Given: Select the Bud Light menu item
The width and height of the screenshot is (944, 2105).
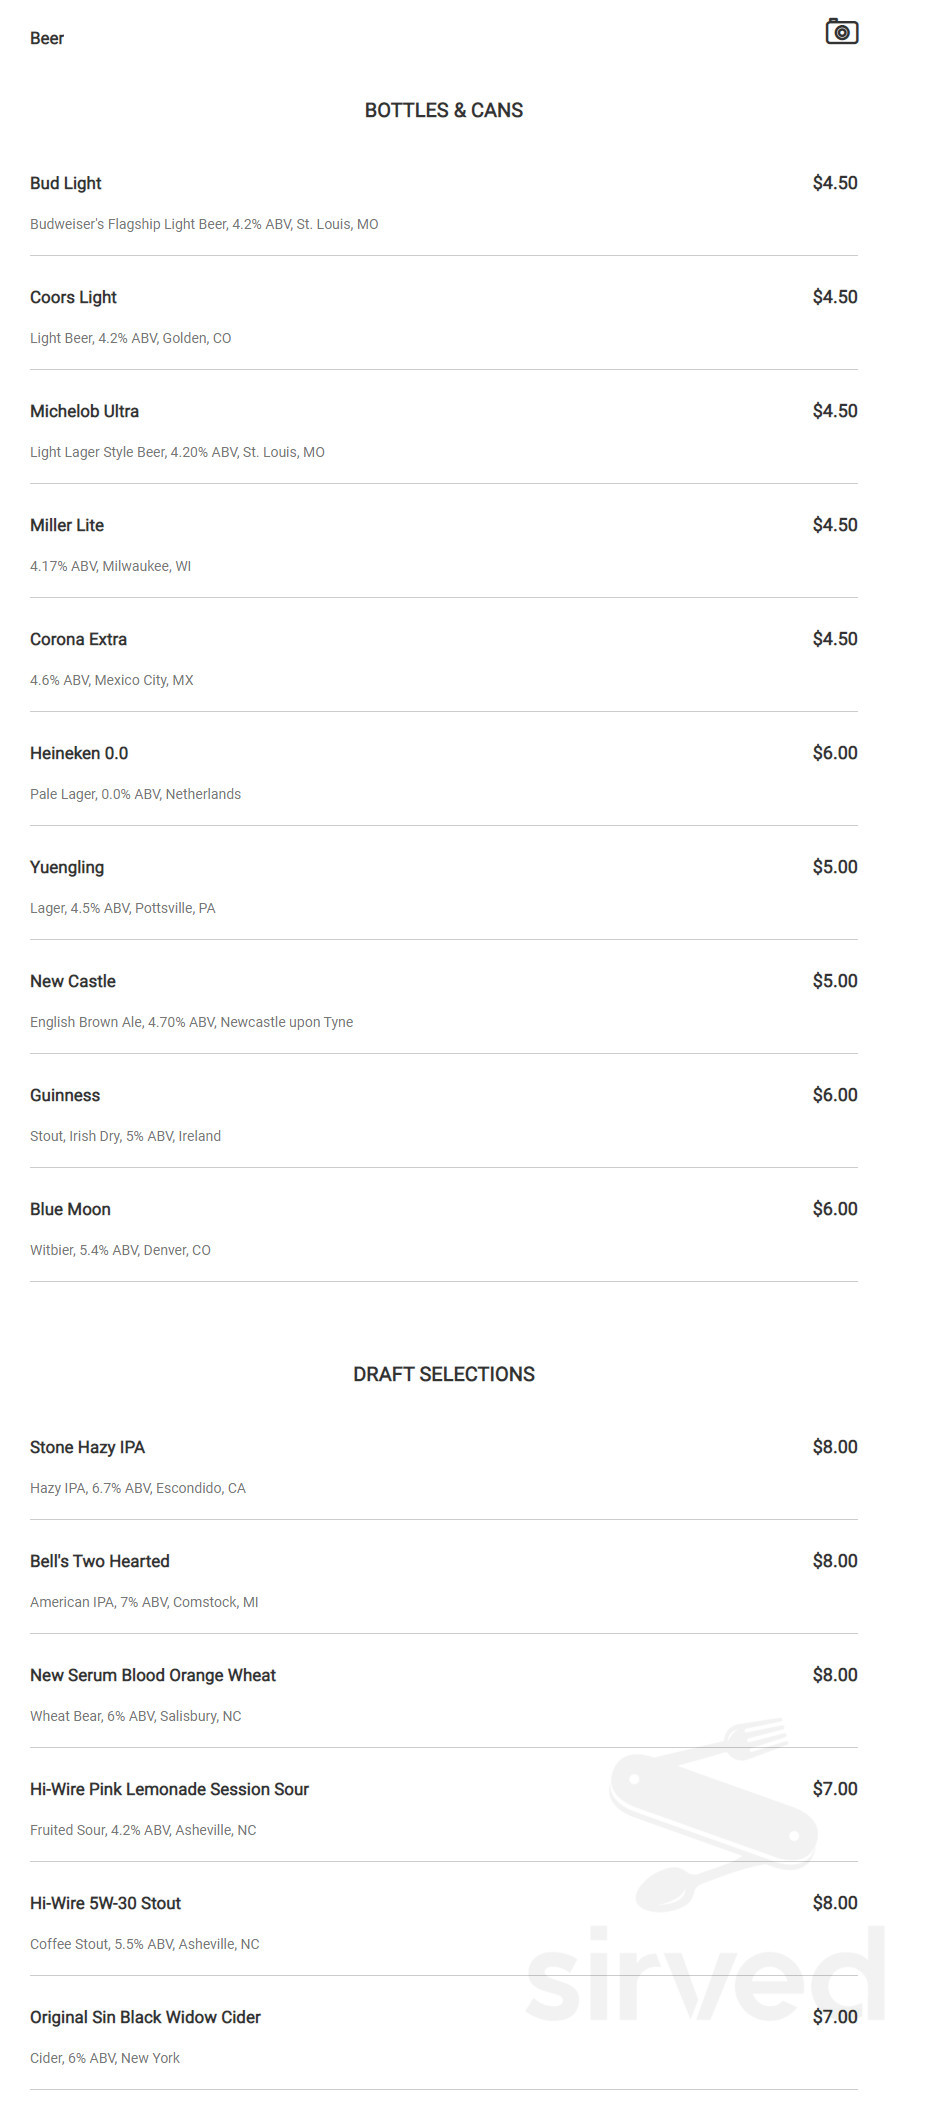Looking at the screenshot, I should [x=65, y=183].
